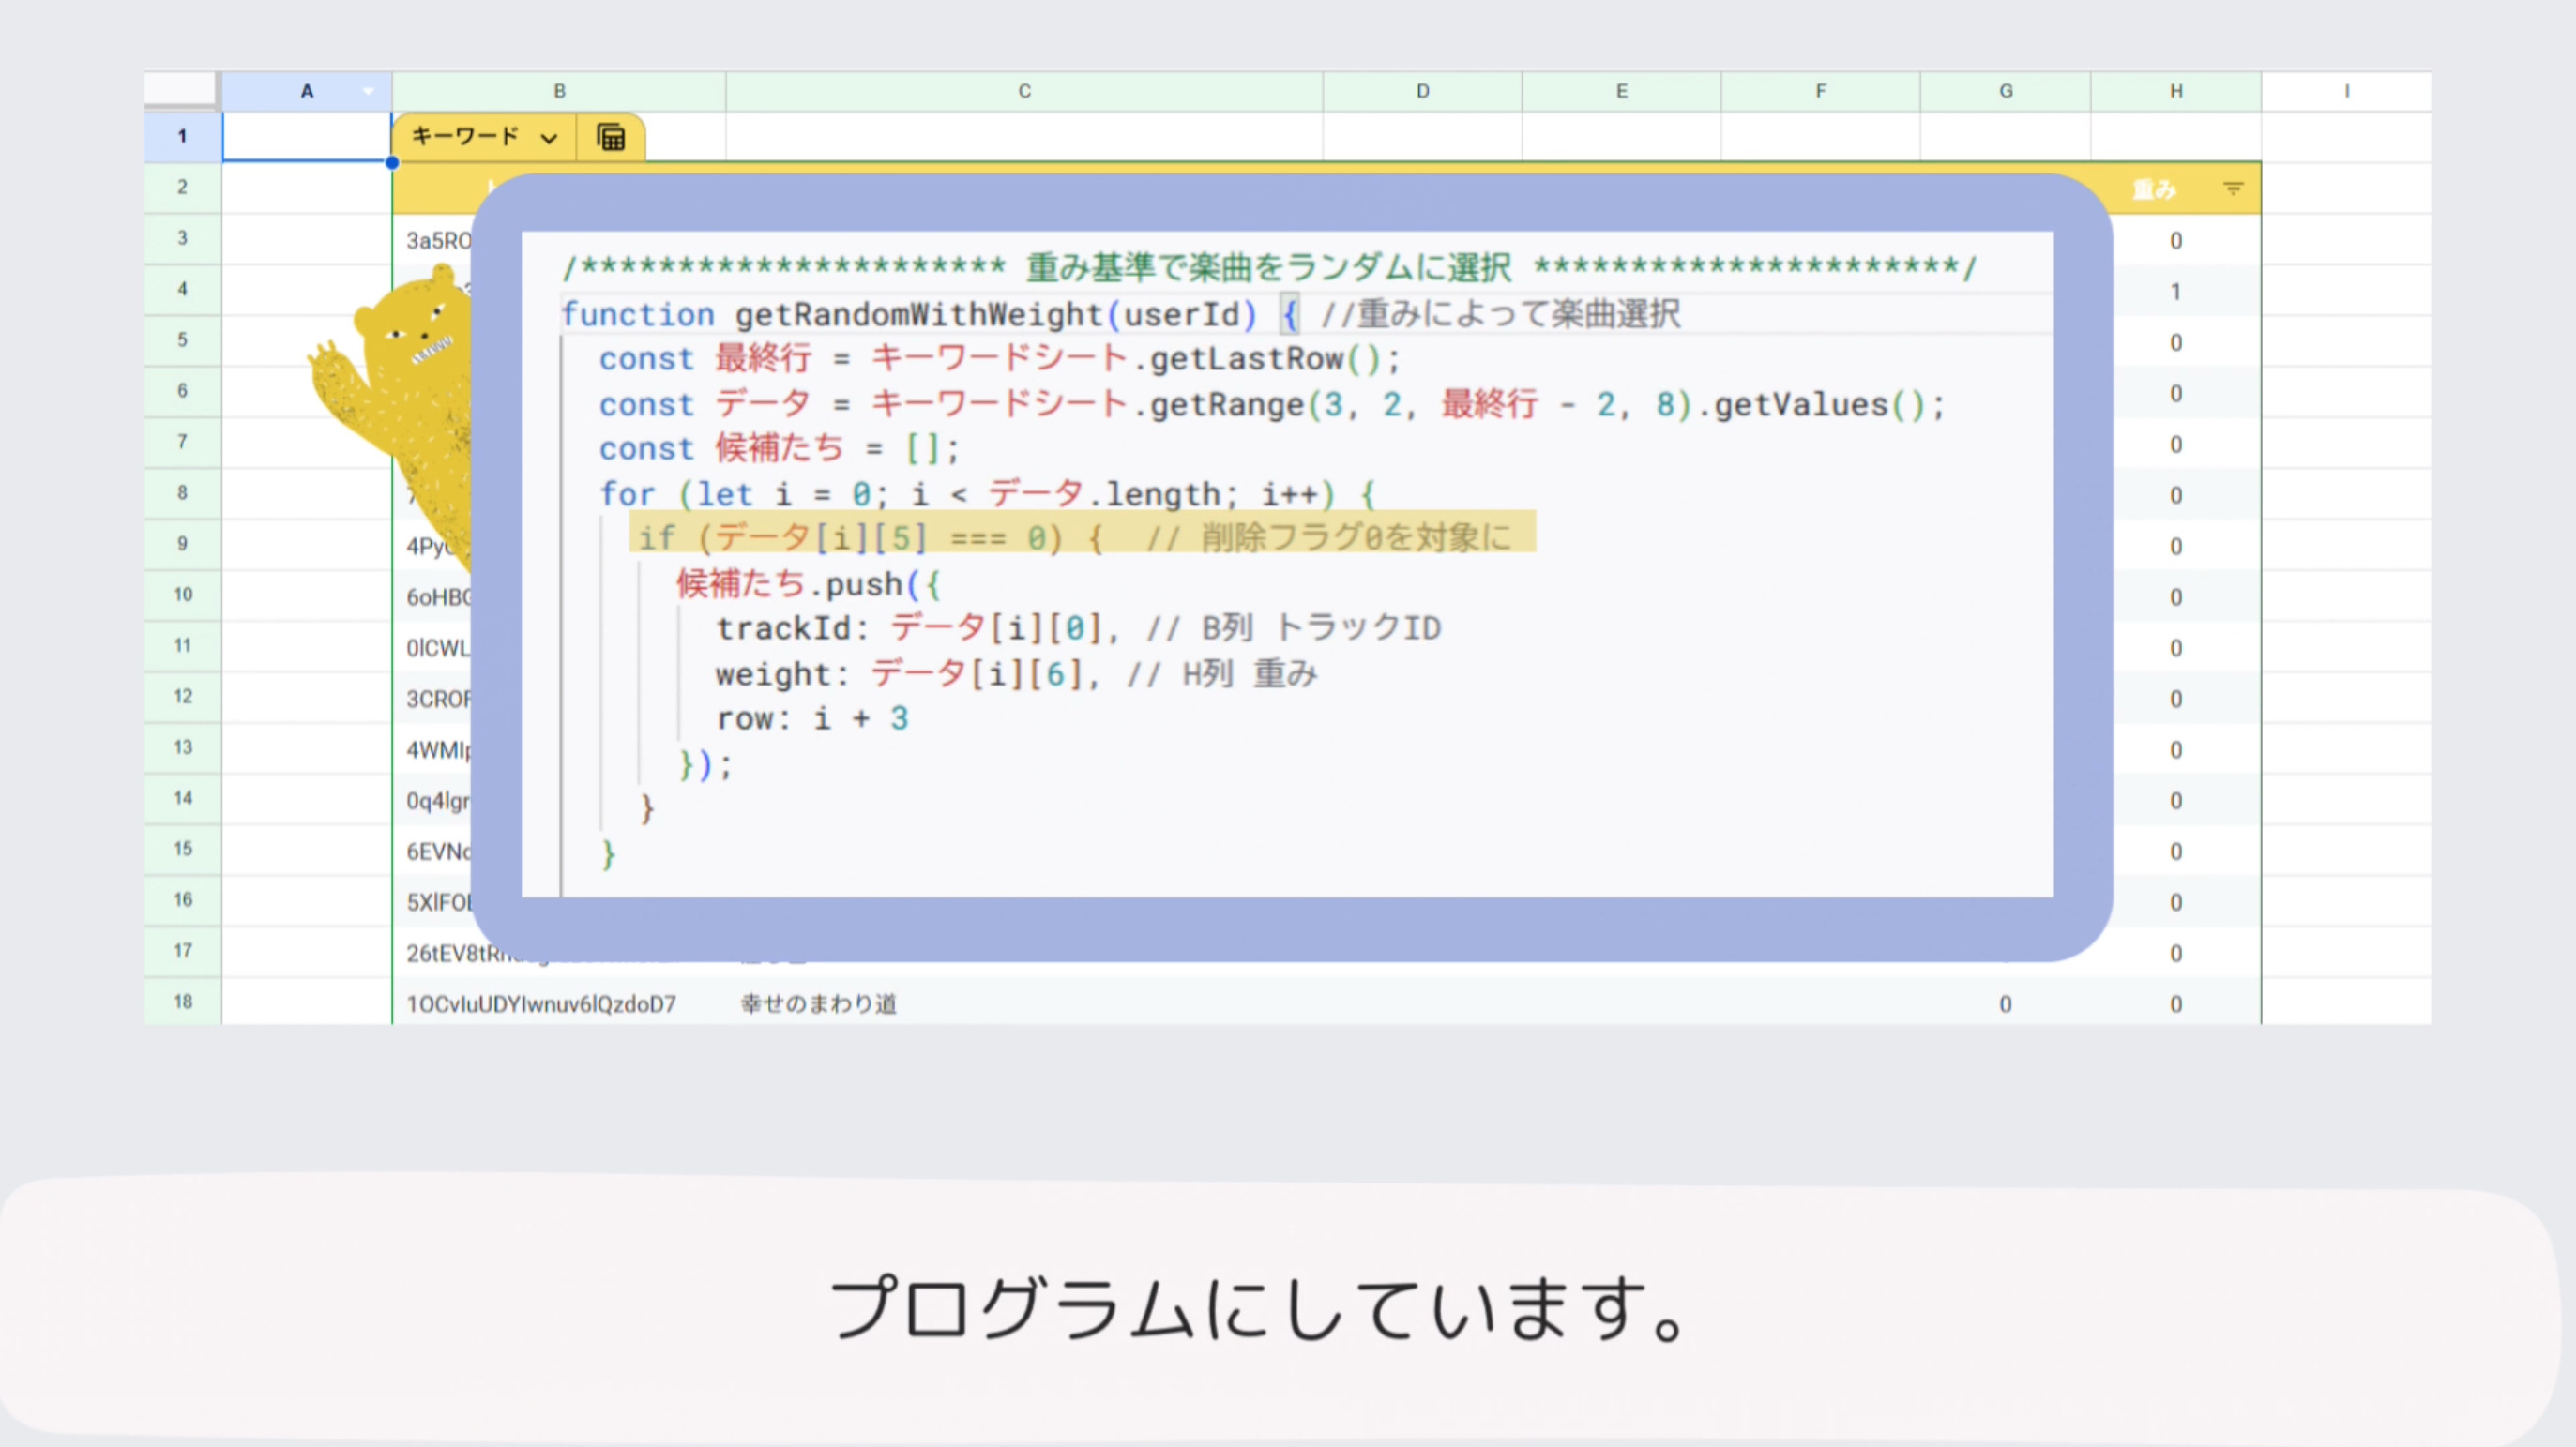The width and height of the screenshot is (2576, 1447).
Task: Select row 1 header
Action: point(183,136)
